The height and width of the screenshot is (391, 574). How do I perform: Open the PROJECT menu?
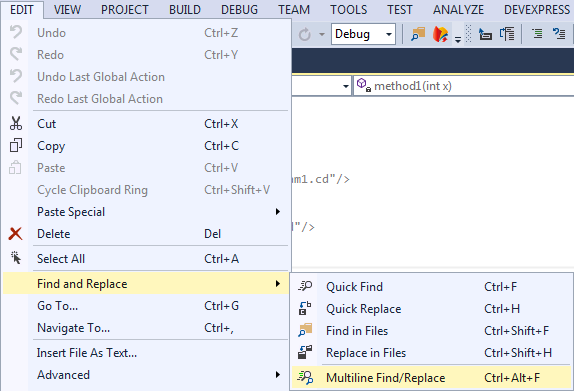125,10
